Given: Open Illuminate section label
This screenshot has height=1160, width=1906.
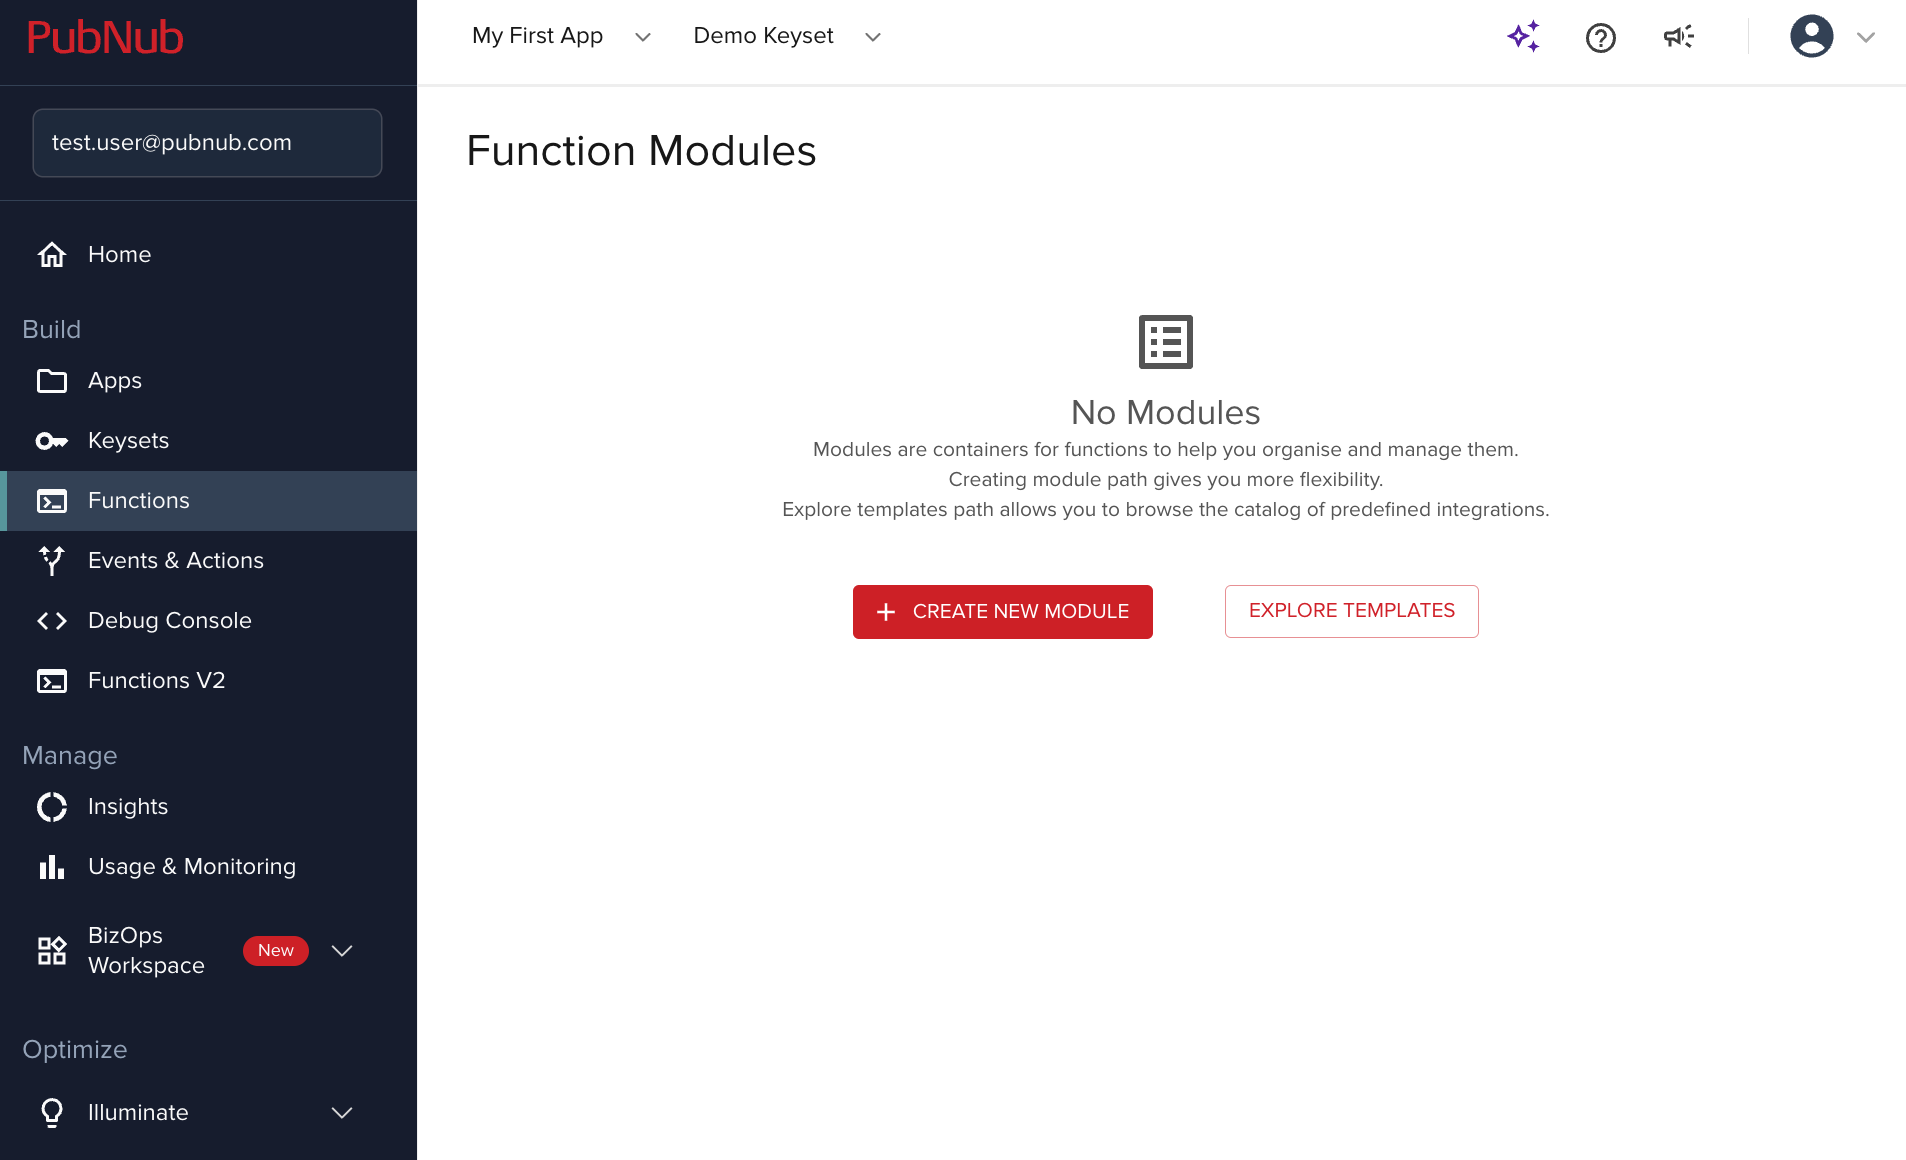Looking at the screenshot, I should click(138, 1113).
